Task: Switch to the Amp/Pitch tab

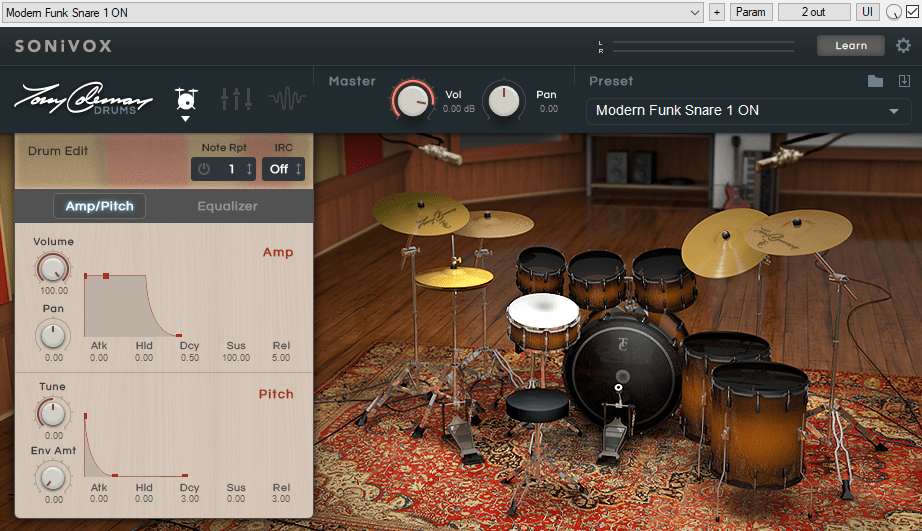Action: 99,206
